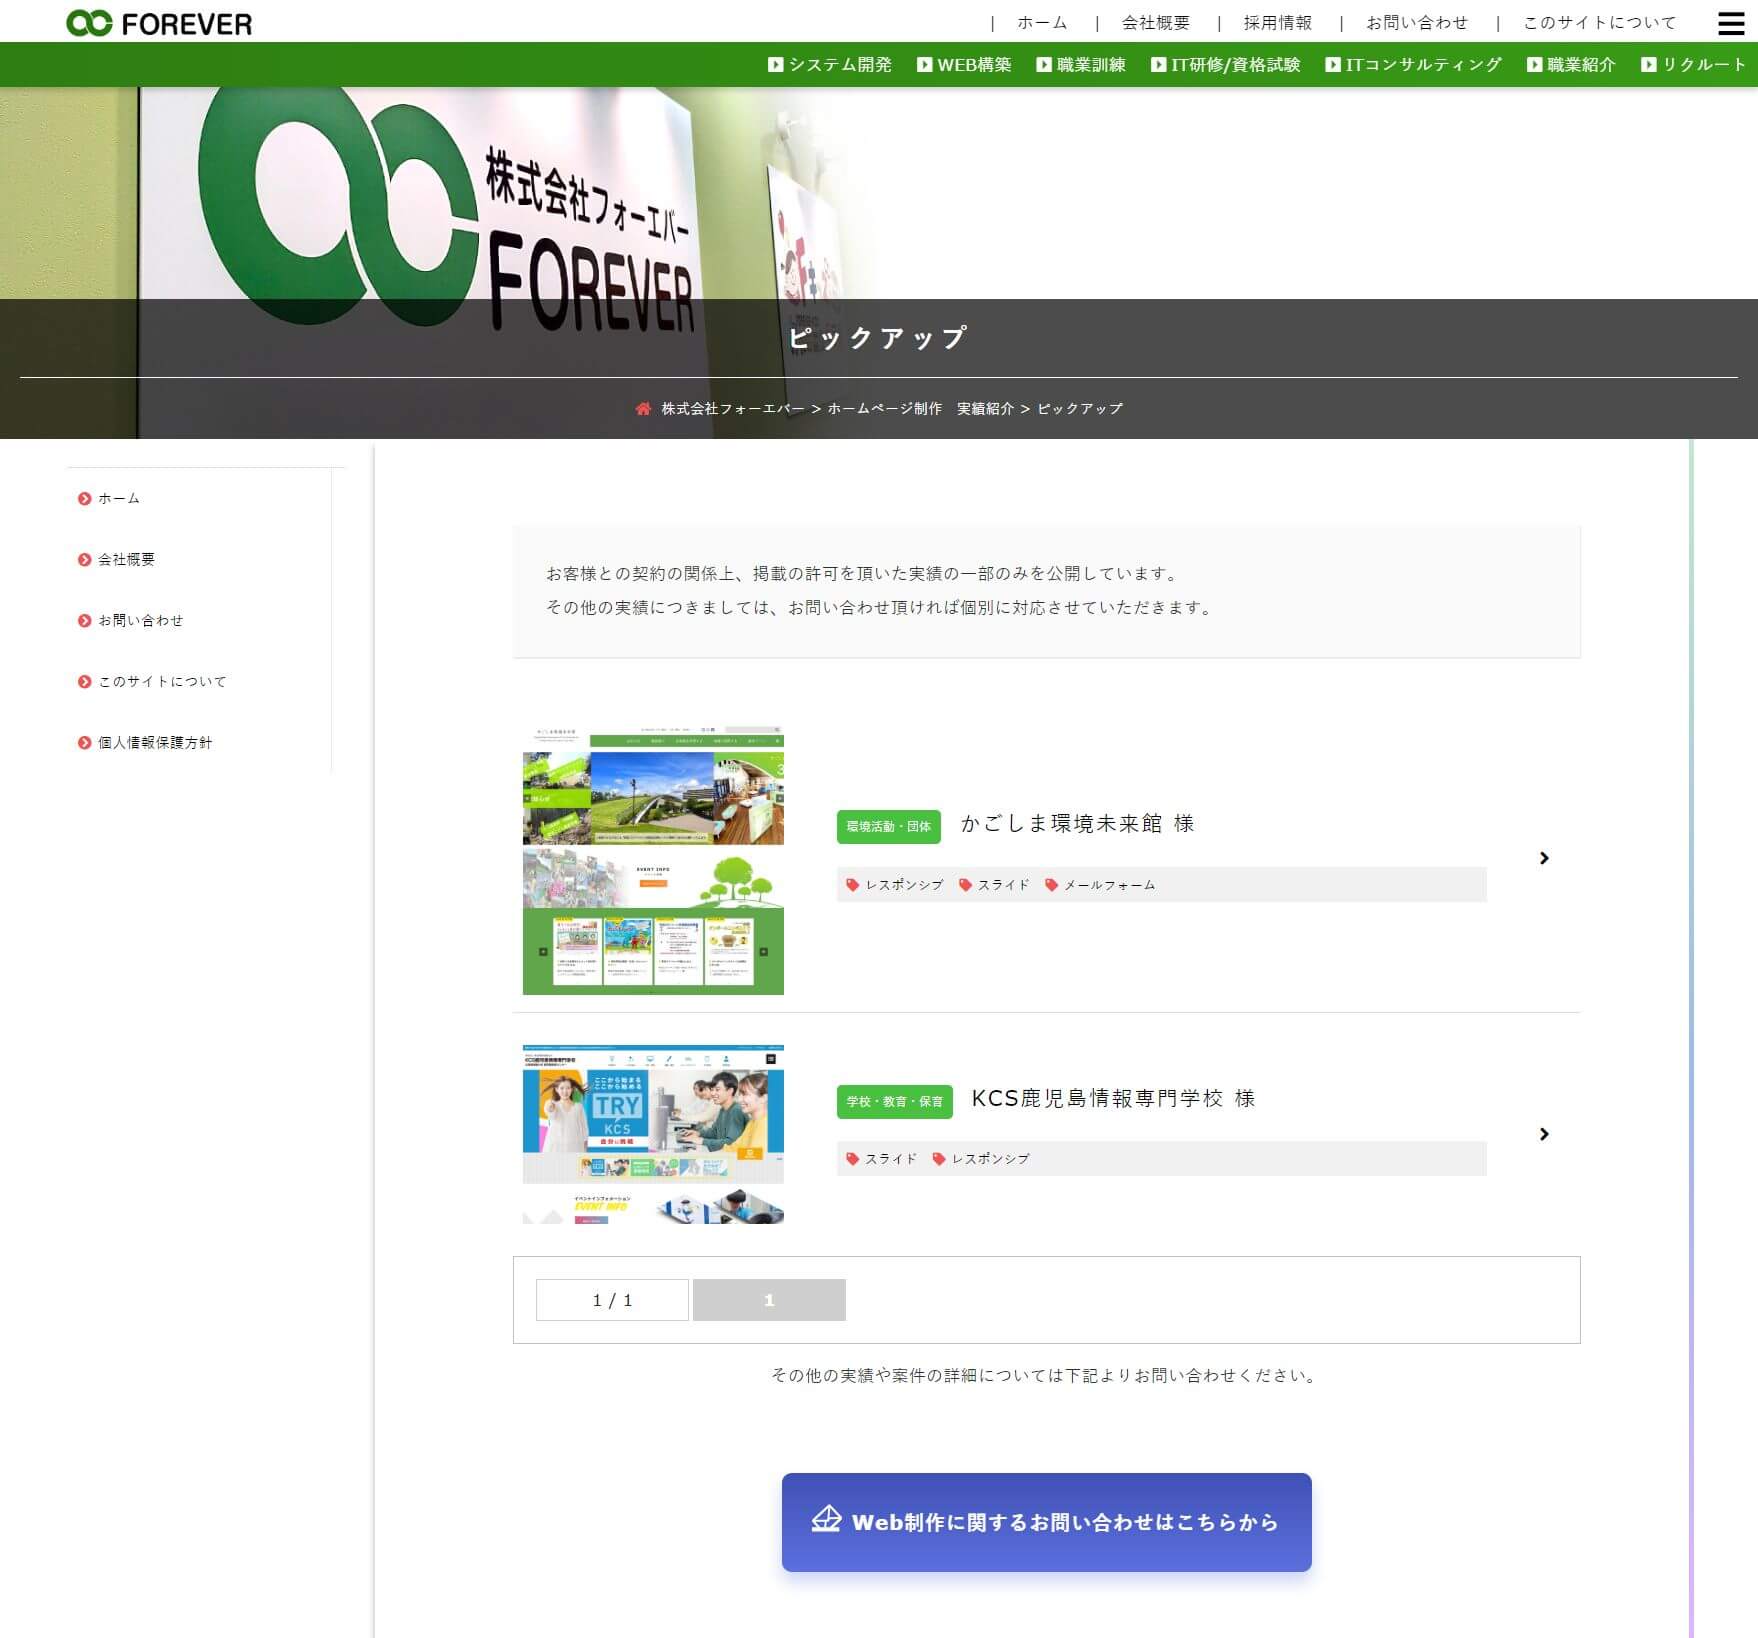
Task: Click the red circle icon beside sidebar ホーム
Action: [x=85, y=498]
